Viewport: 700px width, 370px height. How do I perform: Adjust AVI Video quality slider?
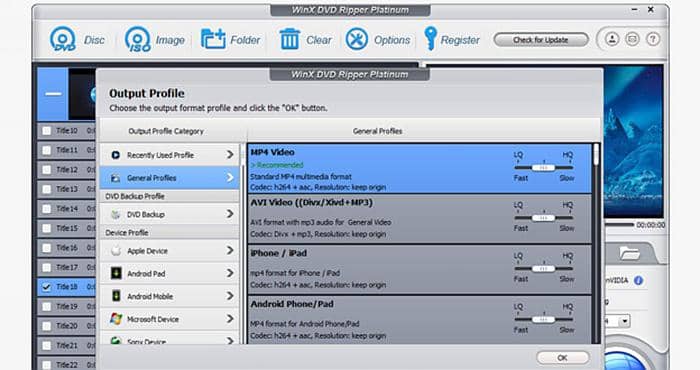pos(543,218)
